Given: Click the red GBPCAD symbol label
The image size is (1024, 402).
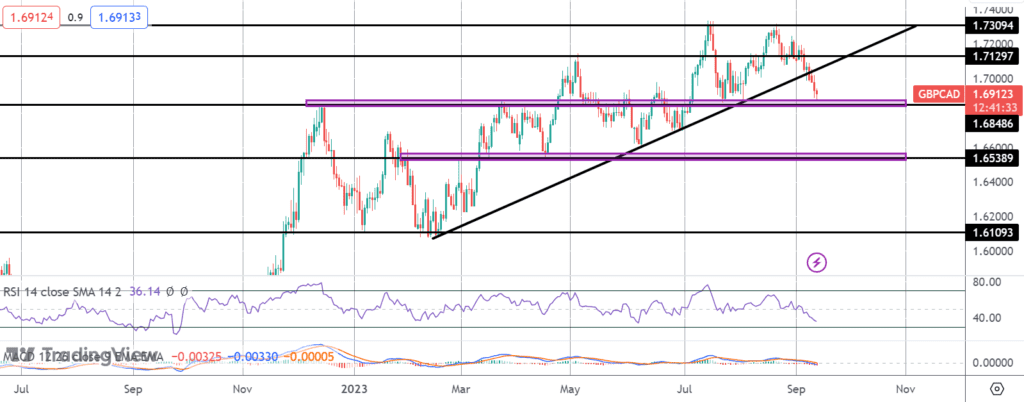Looking at the screenshot, I should click(939, 95).
